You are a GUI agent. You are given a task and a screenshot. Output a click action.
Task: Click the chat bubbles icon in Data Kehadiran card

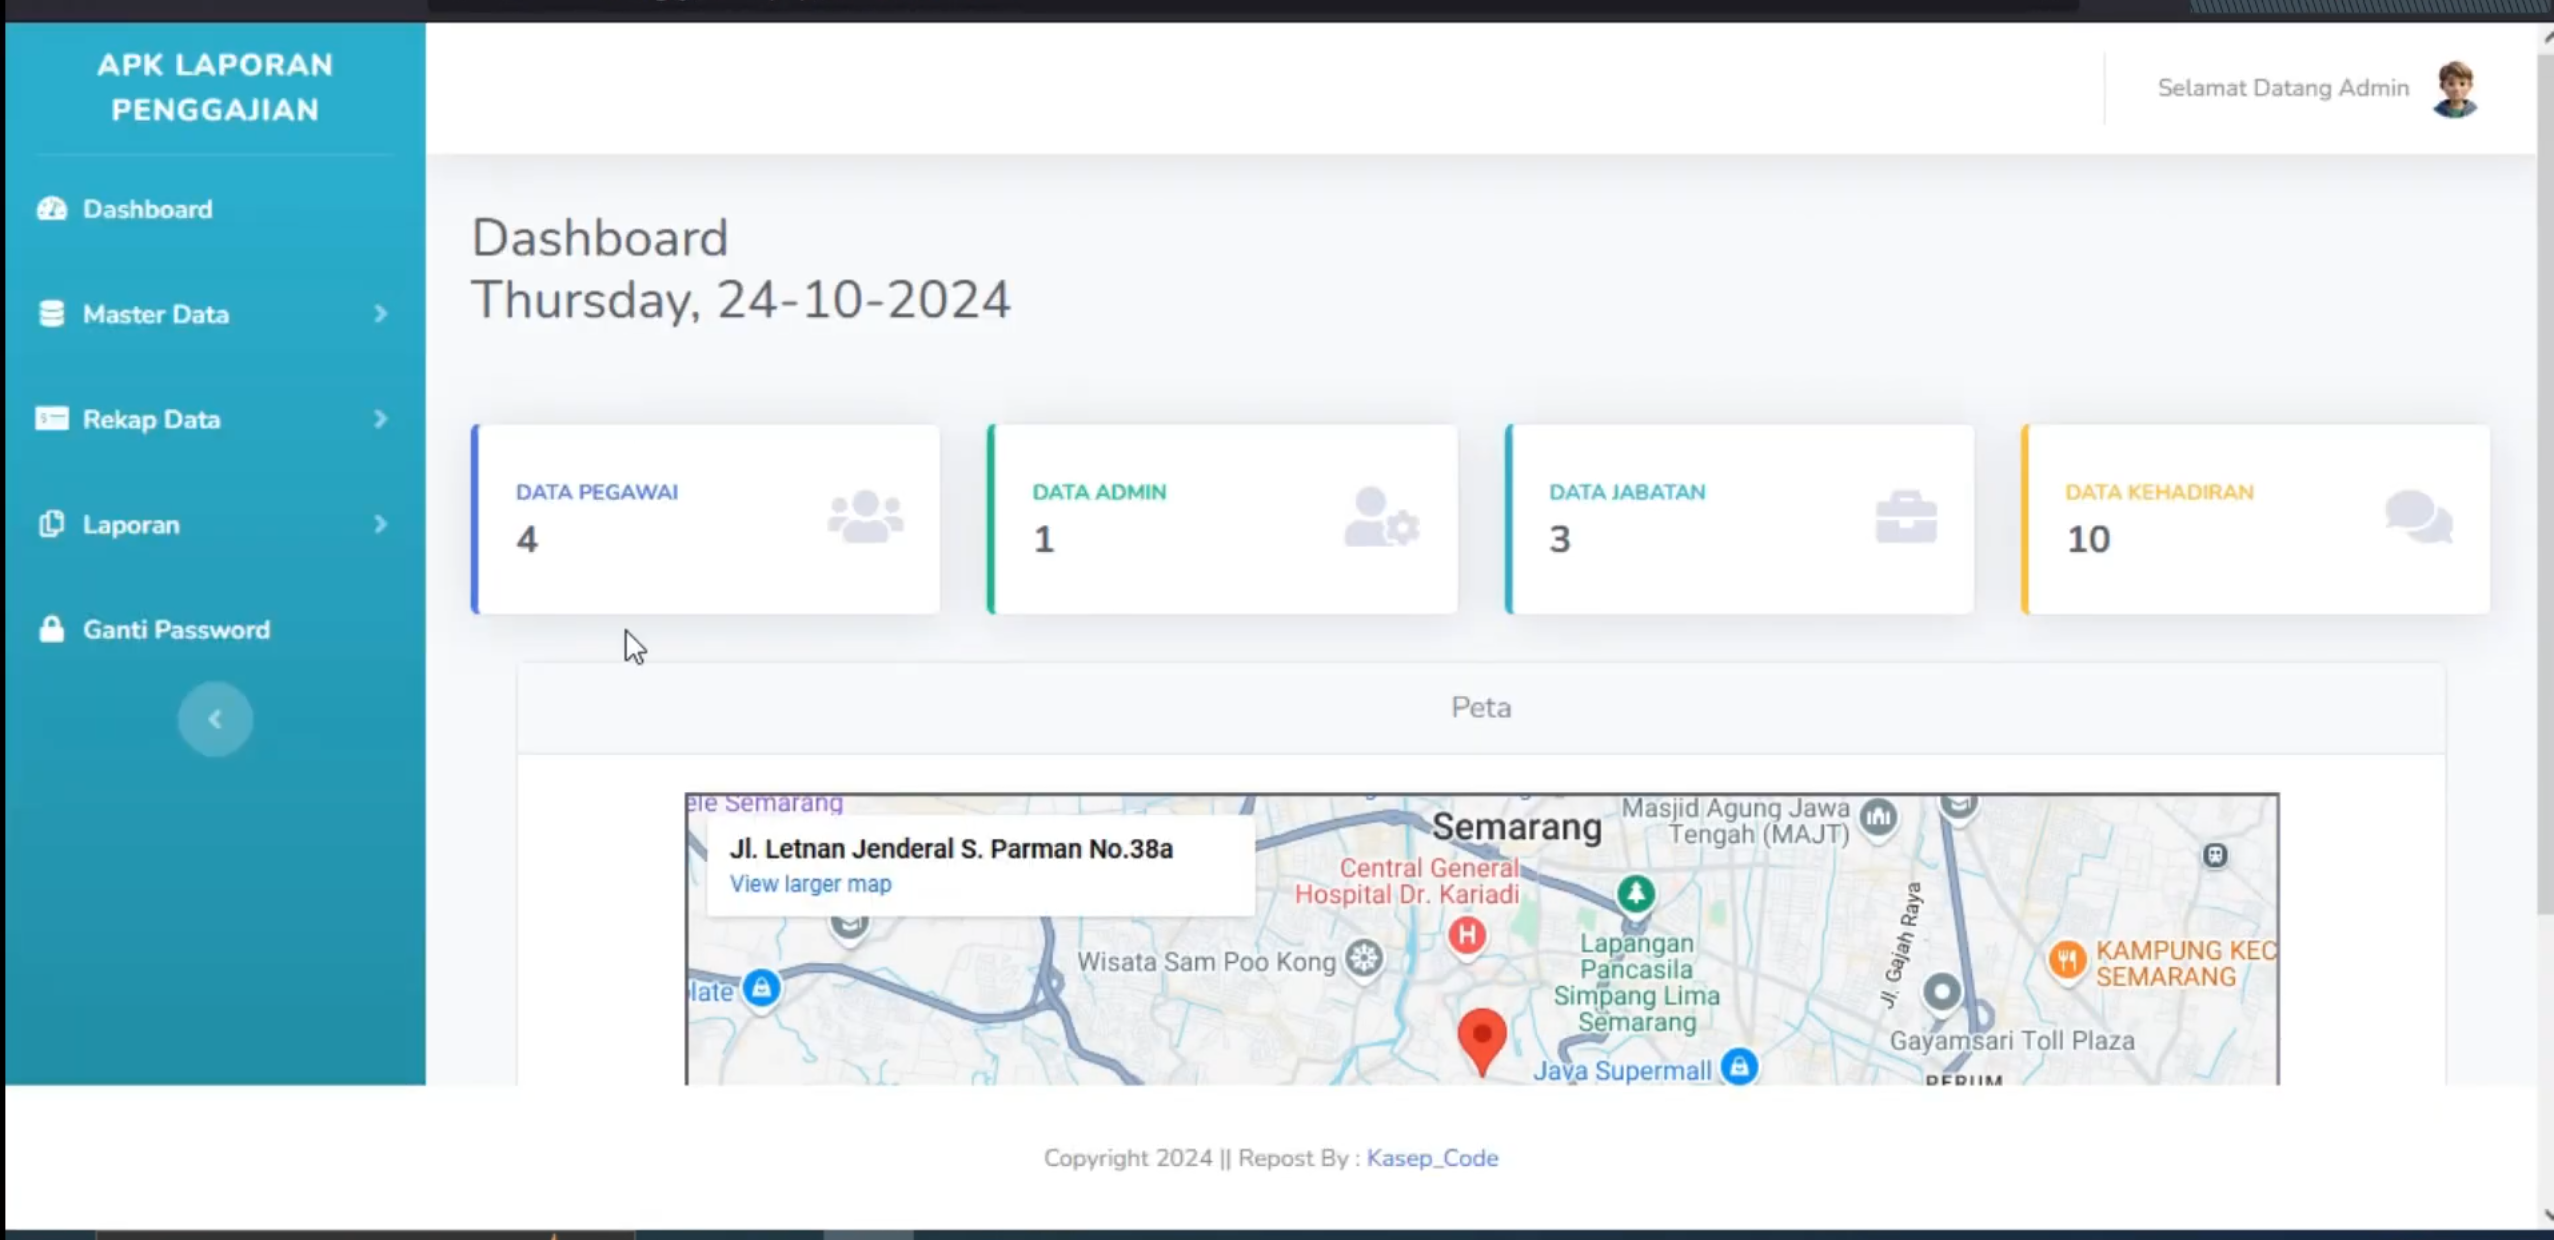(x=2418, y=517)
